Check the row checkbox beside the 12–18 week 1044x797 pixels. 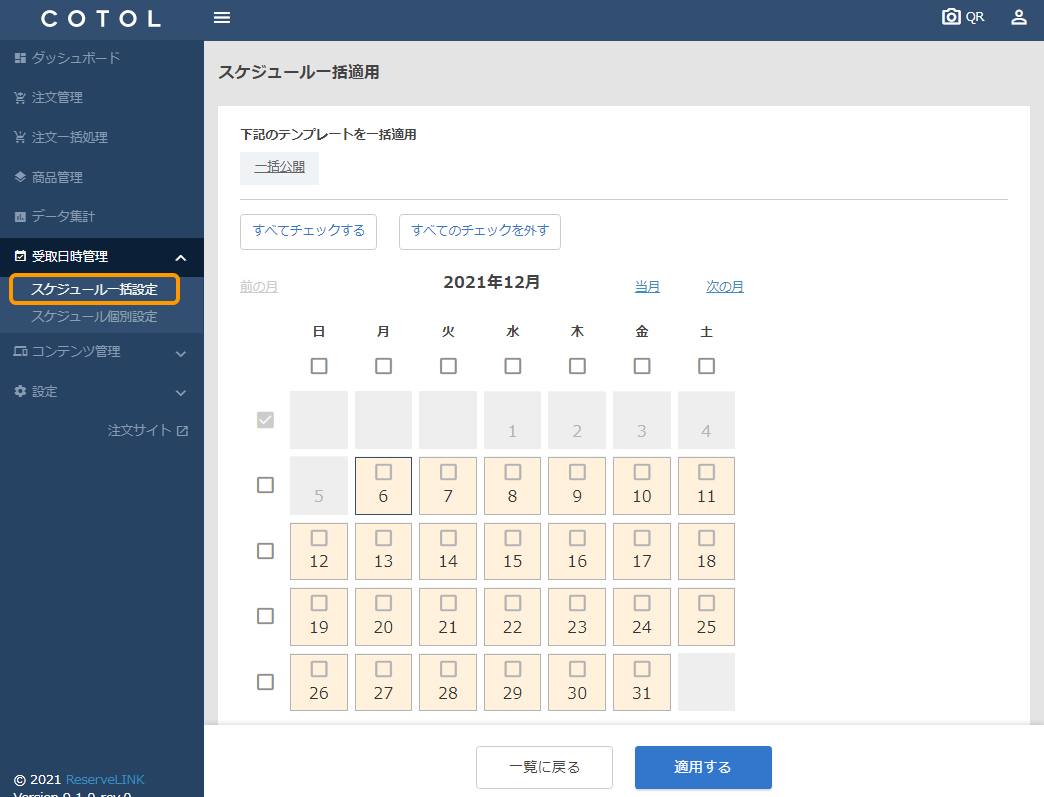265,551
